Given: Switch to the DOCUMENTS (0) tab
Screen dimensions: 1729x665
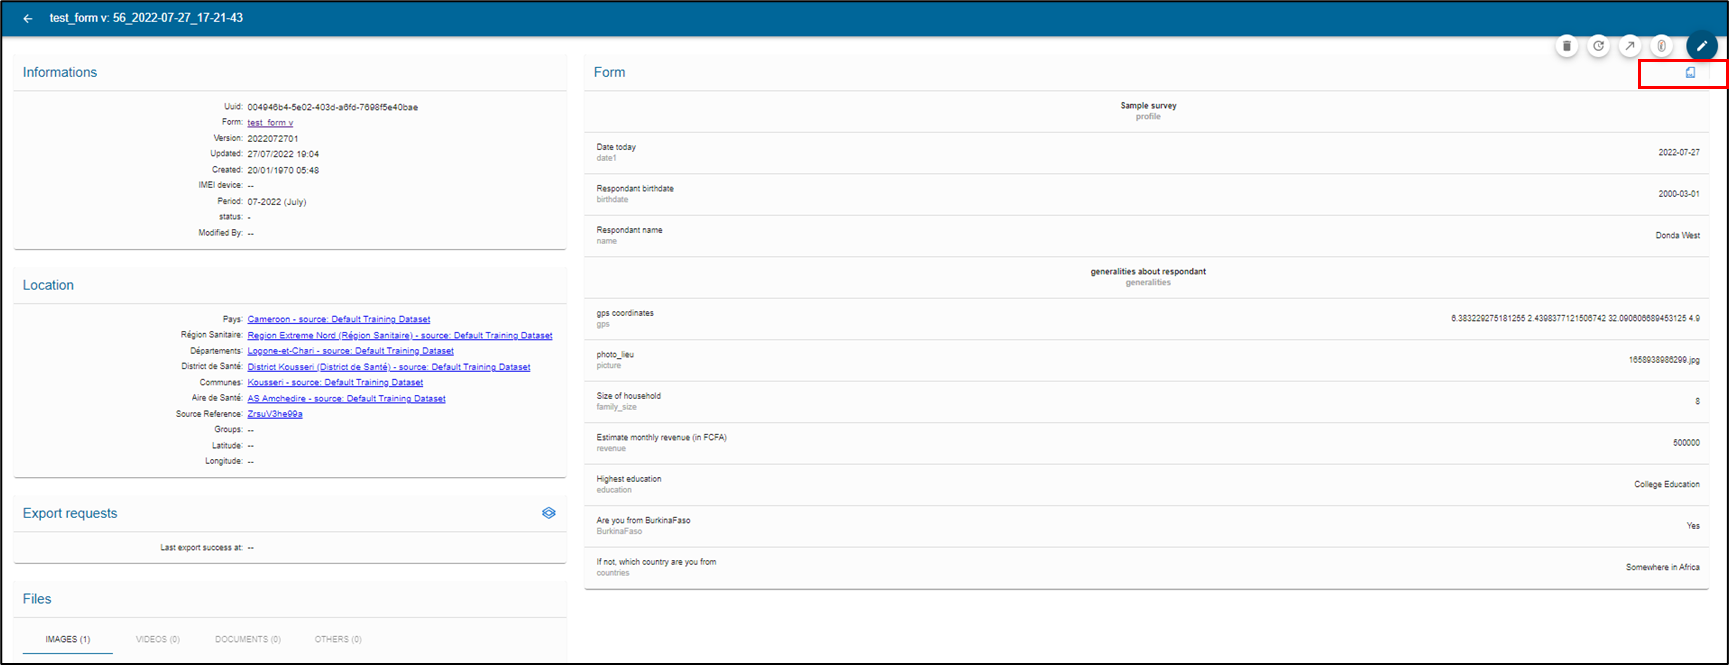Looking at the screenshot, I should 248,639.
